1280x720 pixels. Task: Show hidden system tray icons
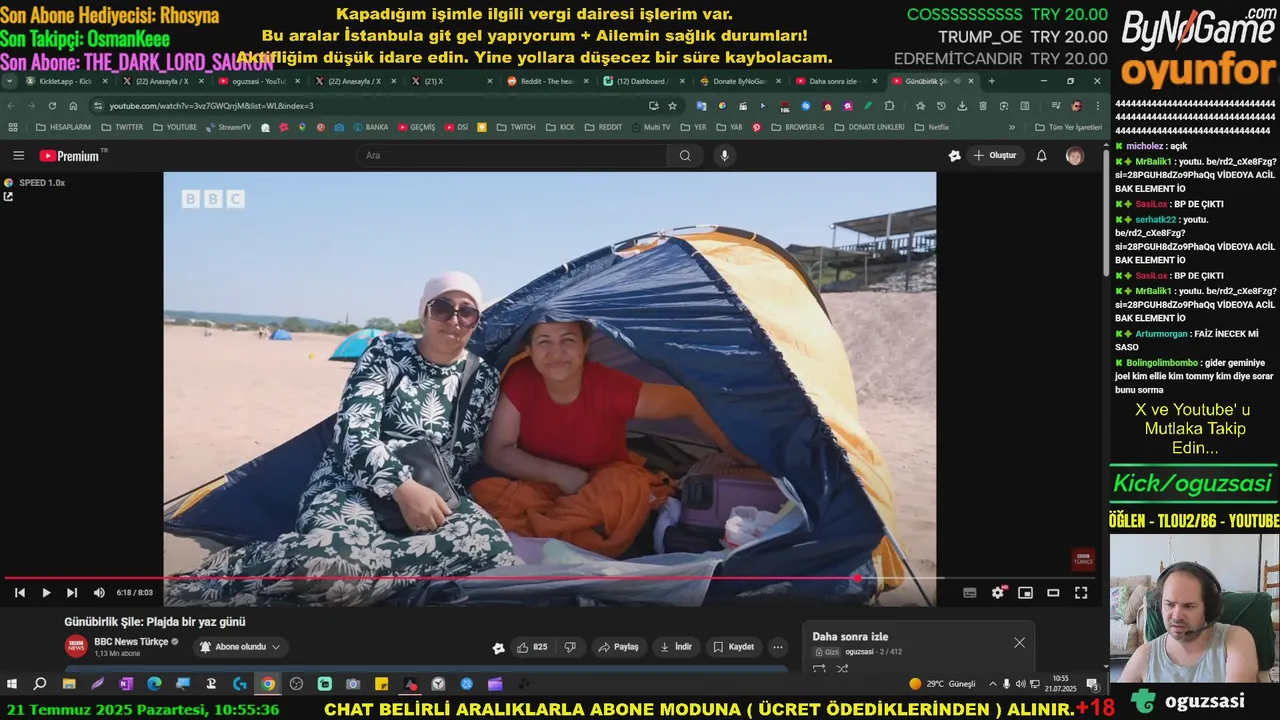pyautogui.click(x=992, y=684)
